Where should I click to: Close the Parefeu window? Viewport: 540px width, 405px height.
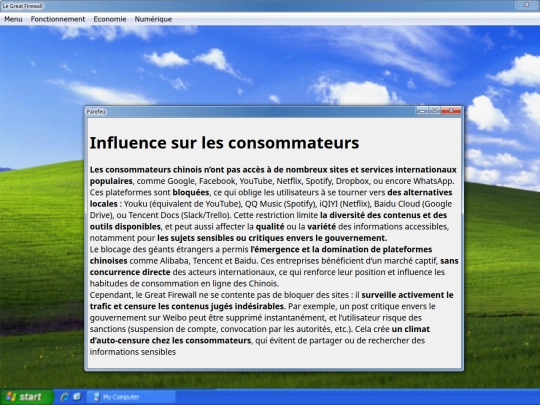pyautogui.click(x=451, y=110)
